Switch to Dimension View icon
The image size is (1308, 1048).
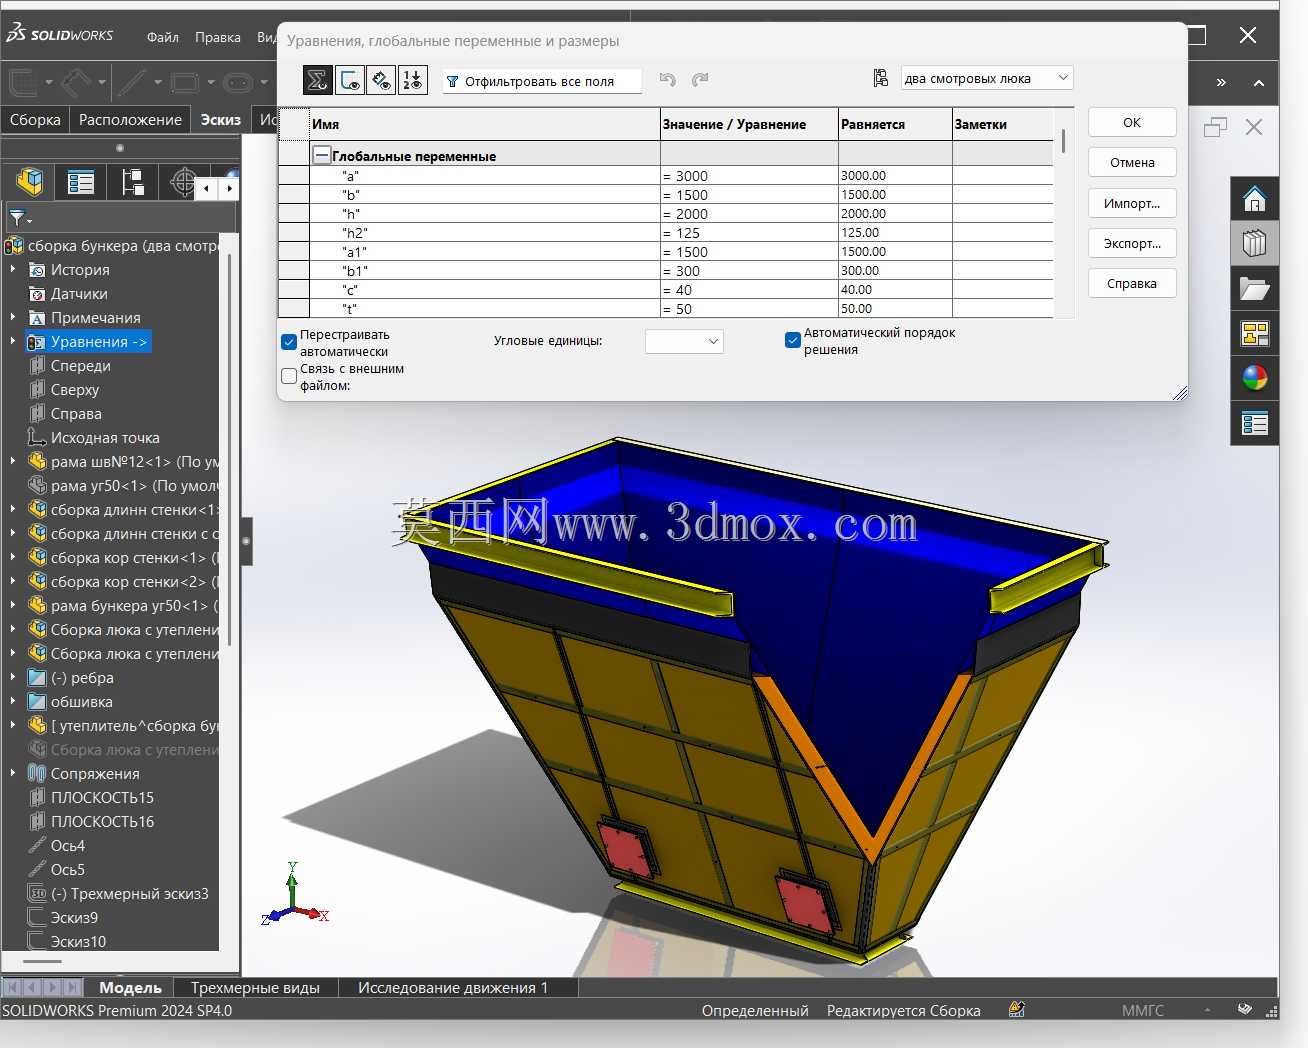(381, 80)
